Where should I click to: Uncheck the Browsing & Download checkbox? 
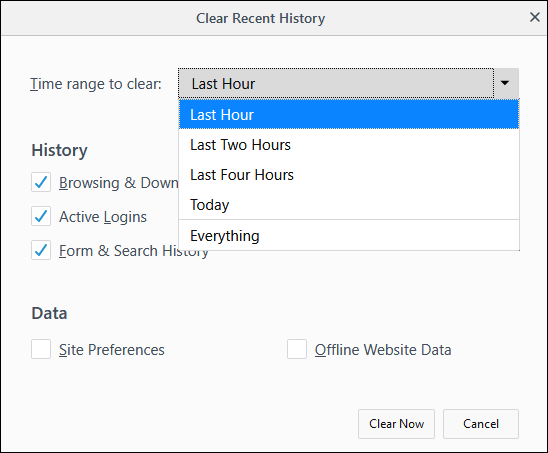[41, 182]
